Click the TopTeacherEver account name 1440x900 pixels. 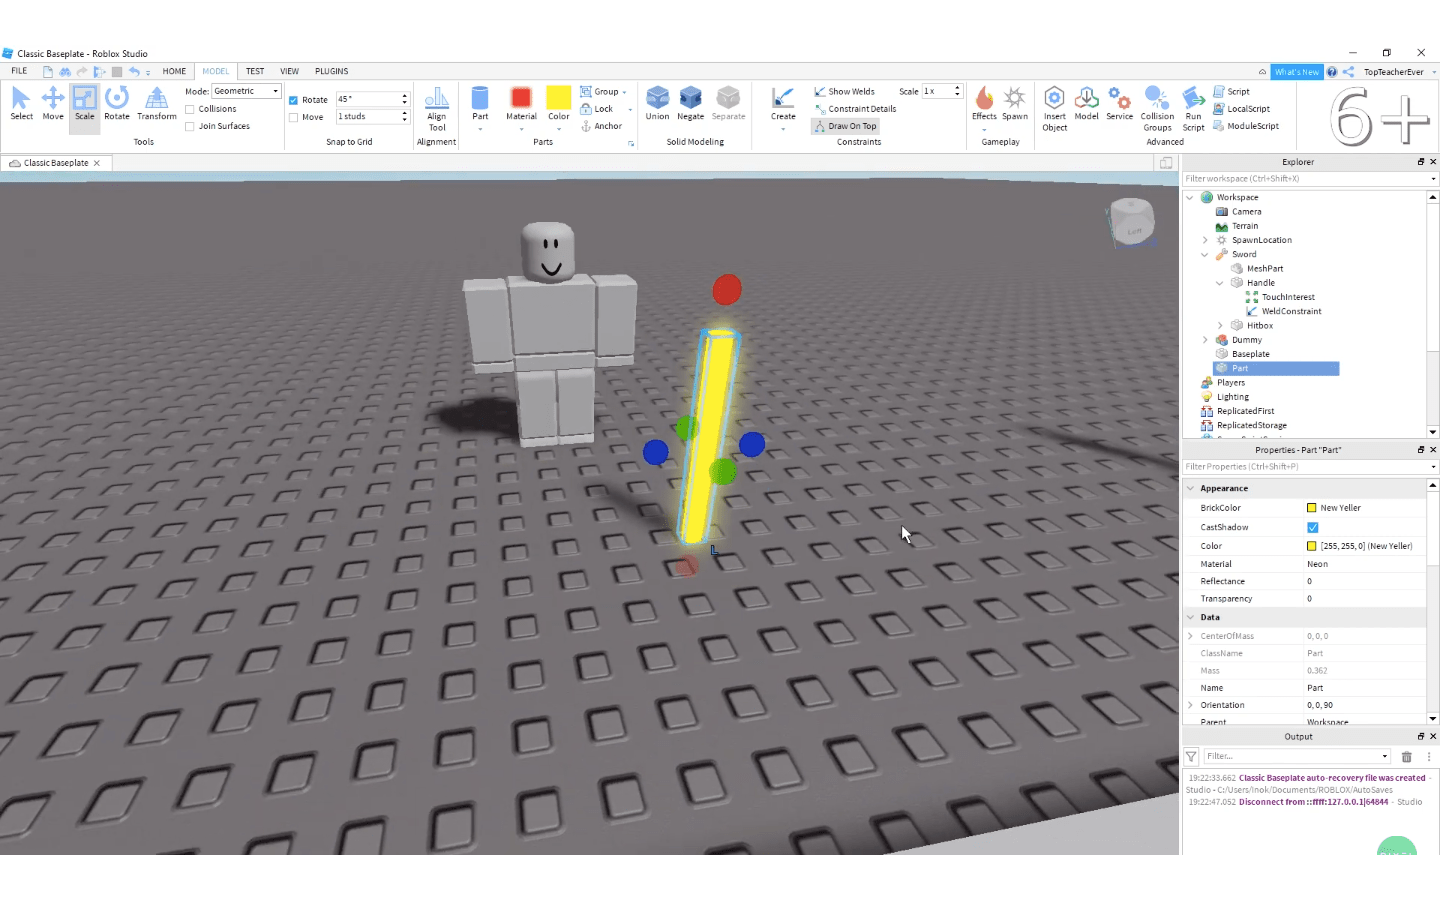point(1393,72)
